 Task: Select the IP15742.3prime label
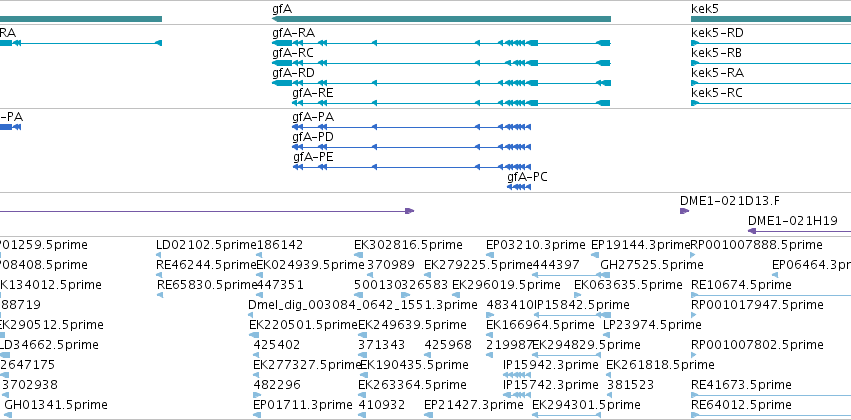click(x=551, y=385)
